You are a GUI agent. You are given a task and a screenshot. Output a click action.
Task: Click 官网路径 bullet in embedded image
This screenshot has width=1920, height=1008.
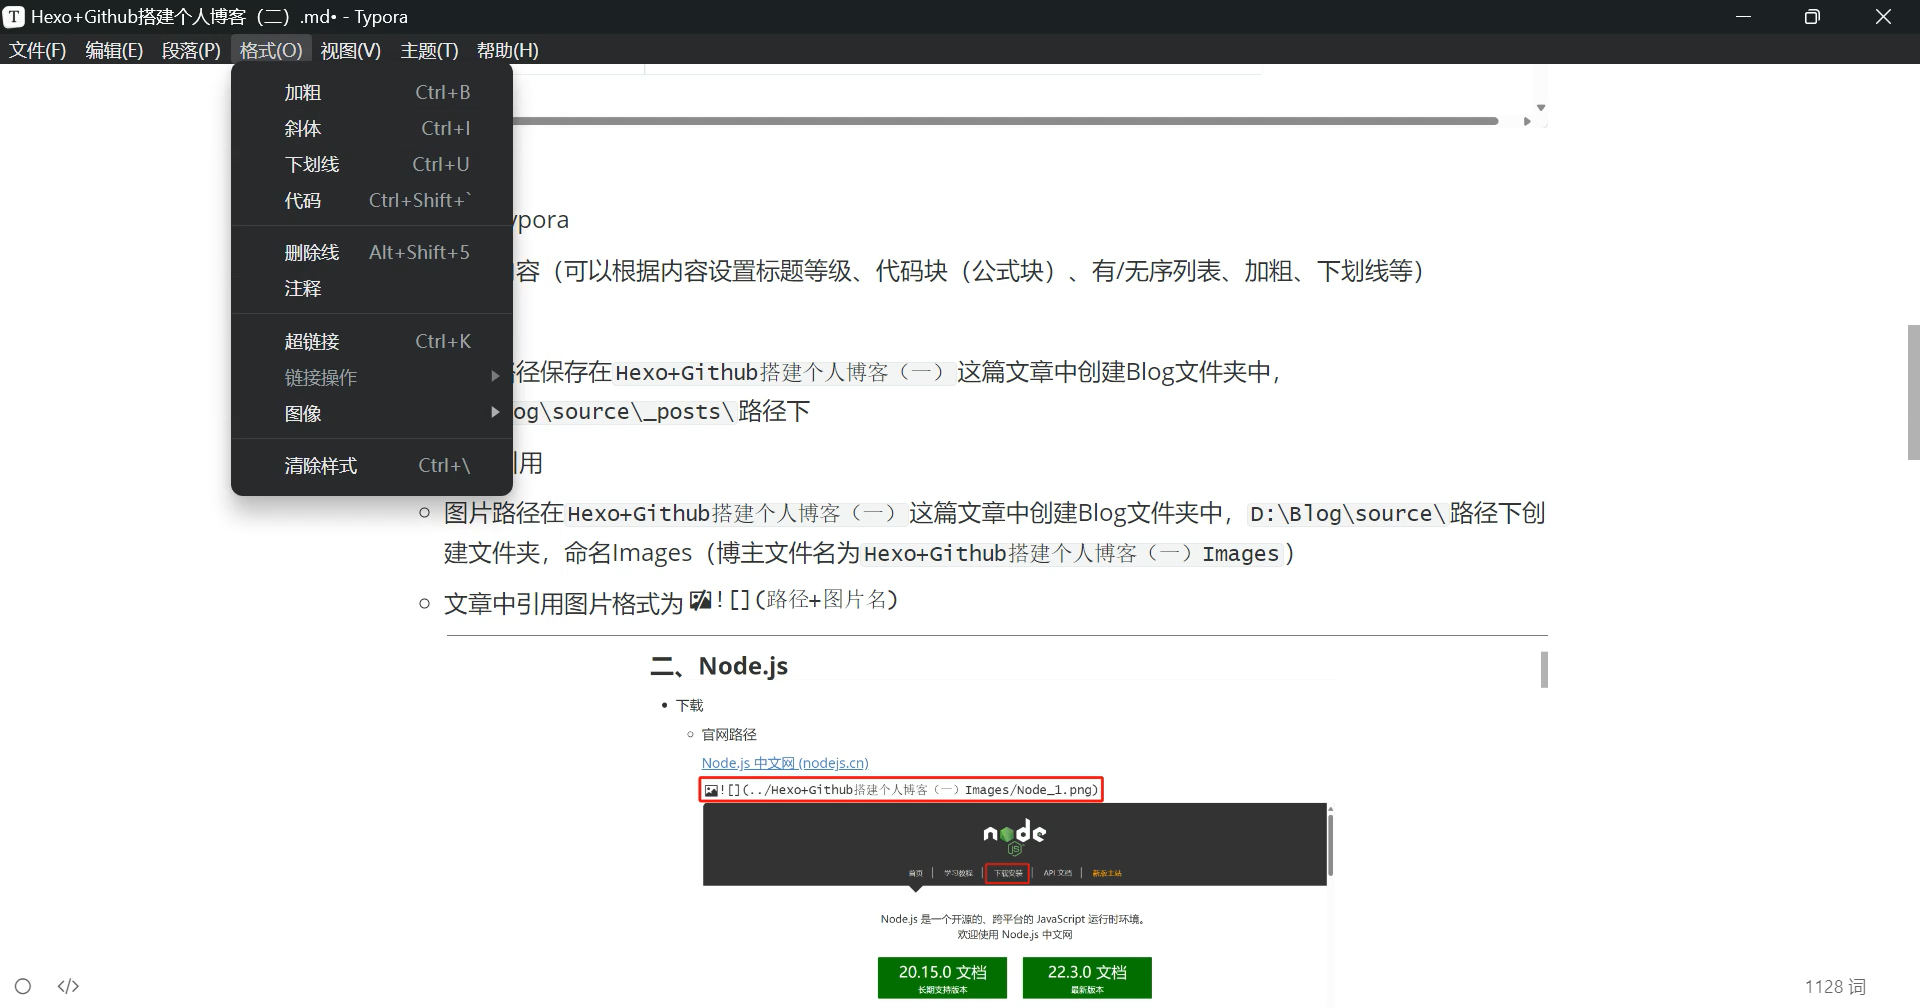click(x=729, y=735)
